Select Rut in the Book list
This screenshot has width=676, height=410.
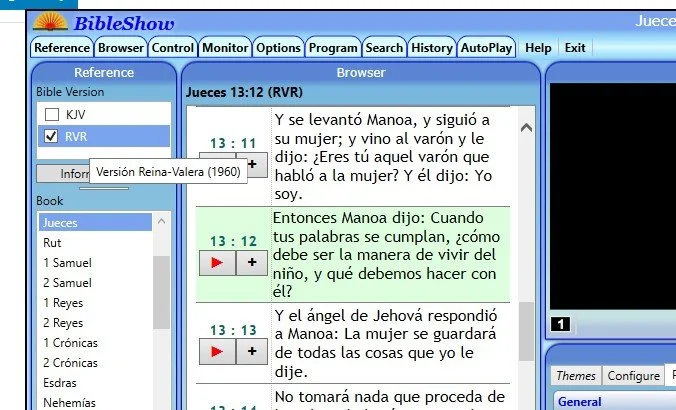pyautogui.click(x=95, y=243)
